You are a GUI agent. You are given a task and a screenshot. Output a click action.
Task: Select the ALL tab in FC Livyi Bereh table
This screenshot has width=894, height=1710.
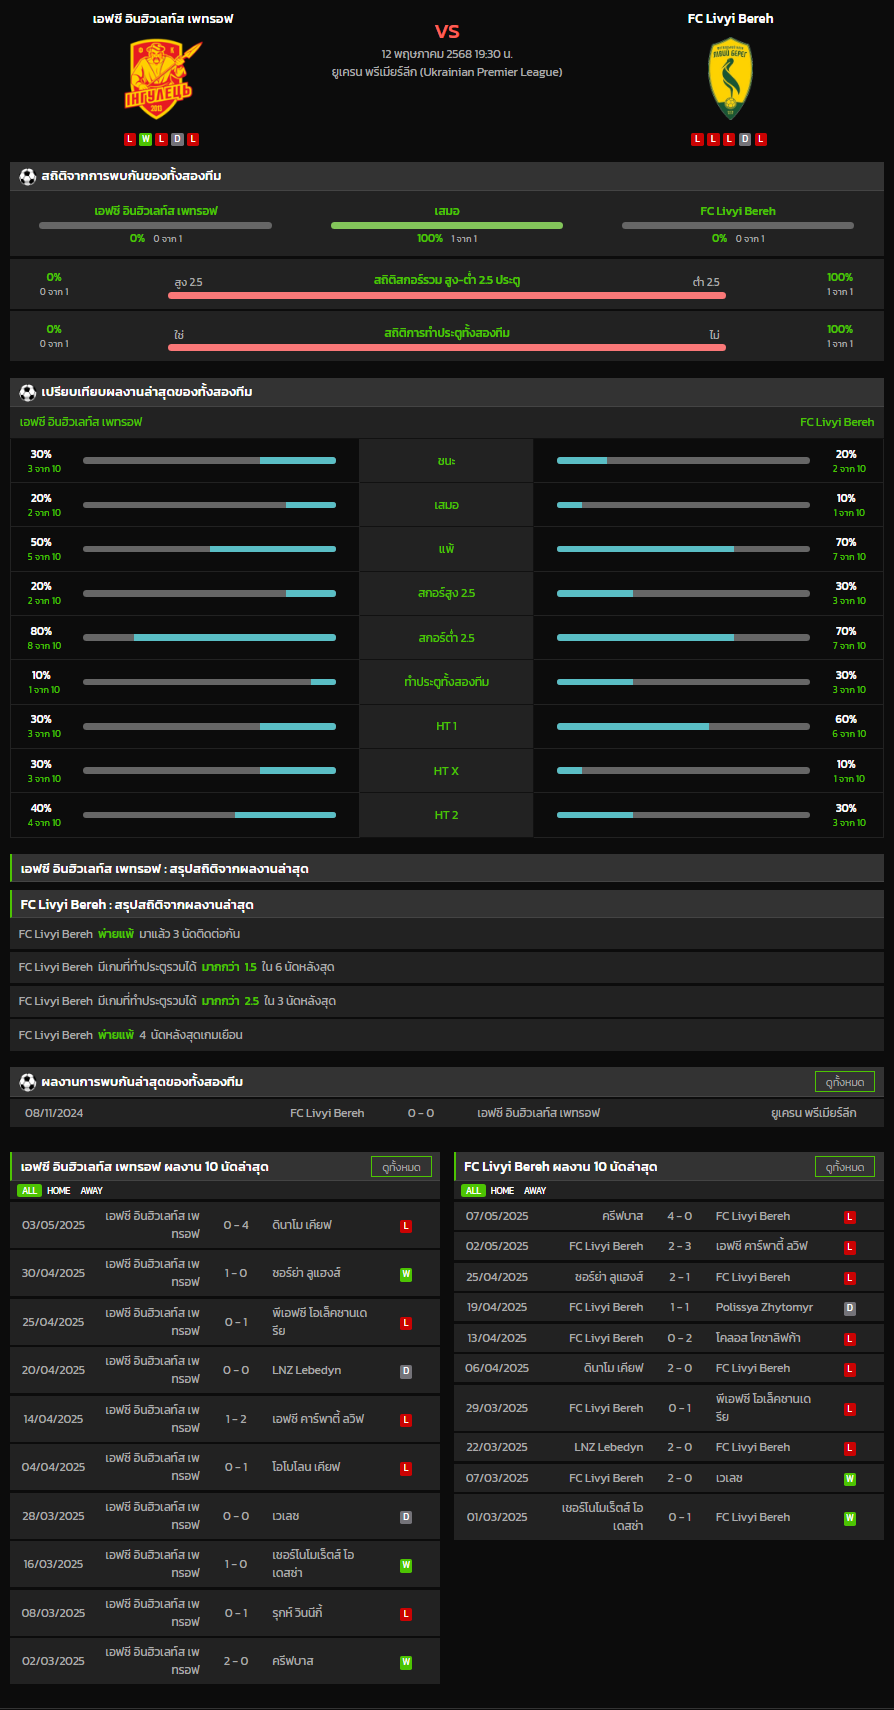(x=473, y=1191)
